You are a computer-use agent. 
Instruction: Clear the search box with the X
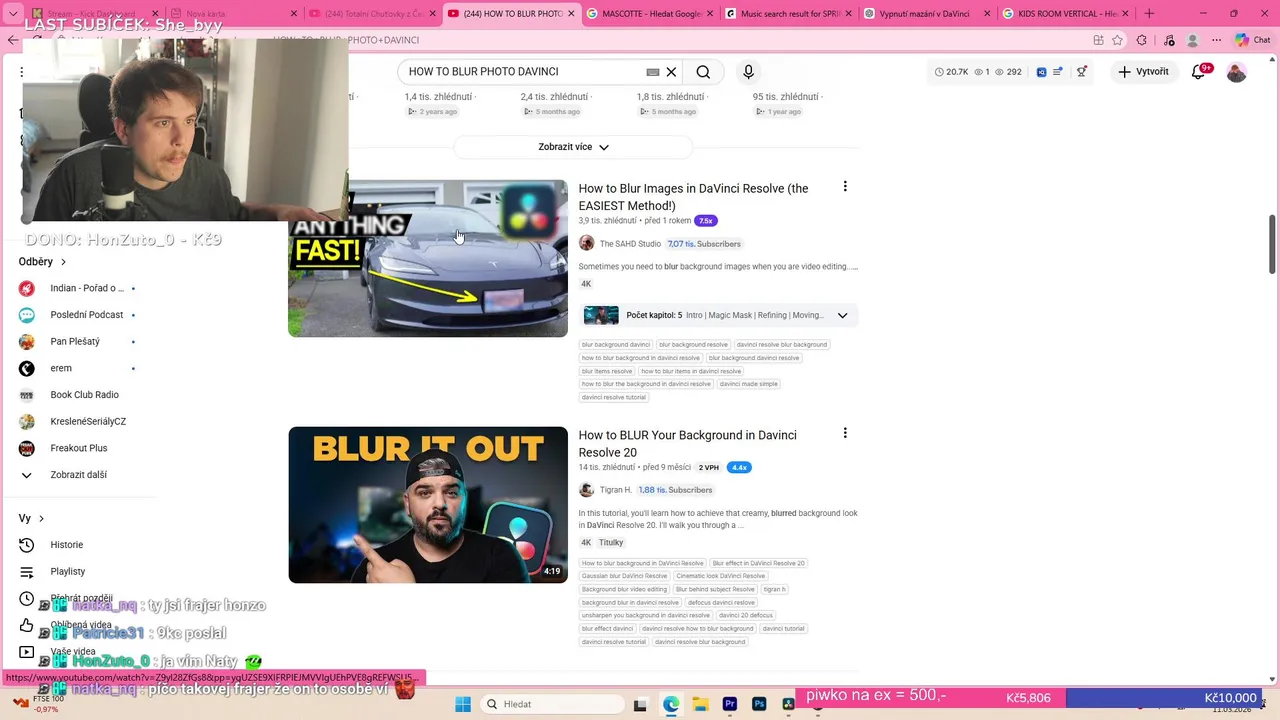pyautogui.click(x=672, y=72)
